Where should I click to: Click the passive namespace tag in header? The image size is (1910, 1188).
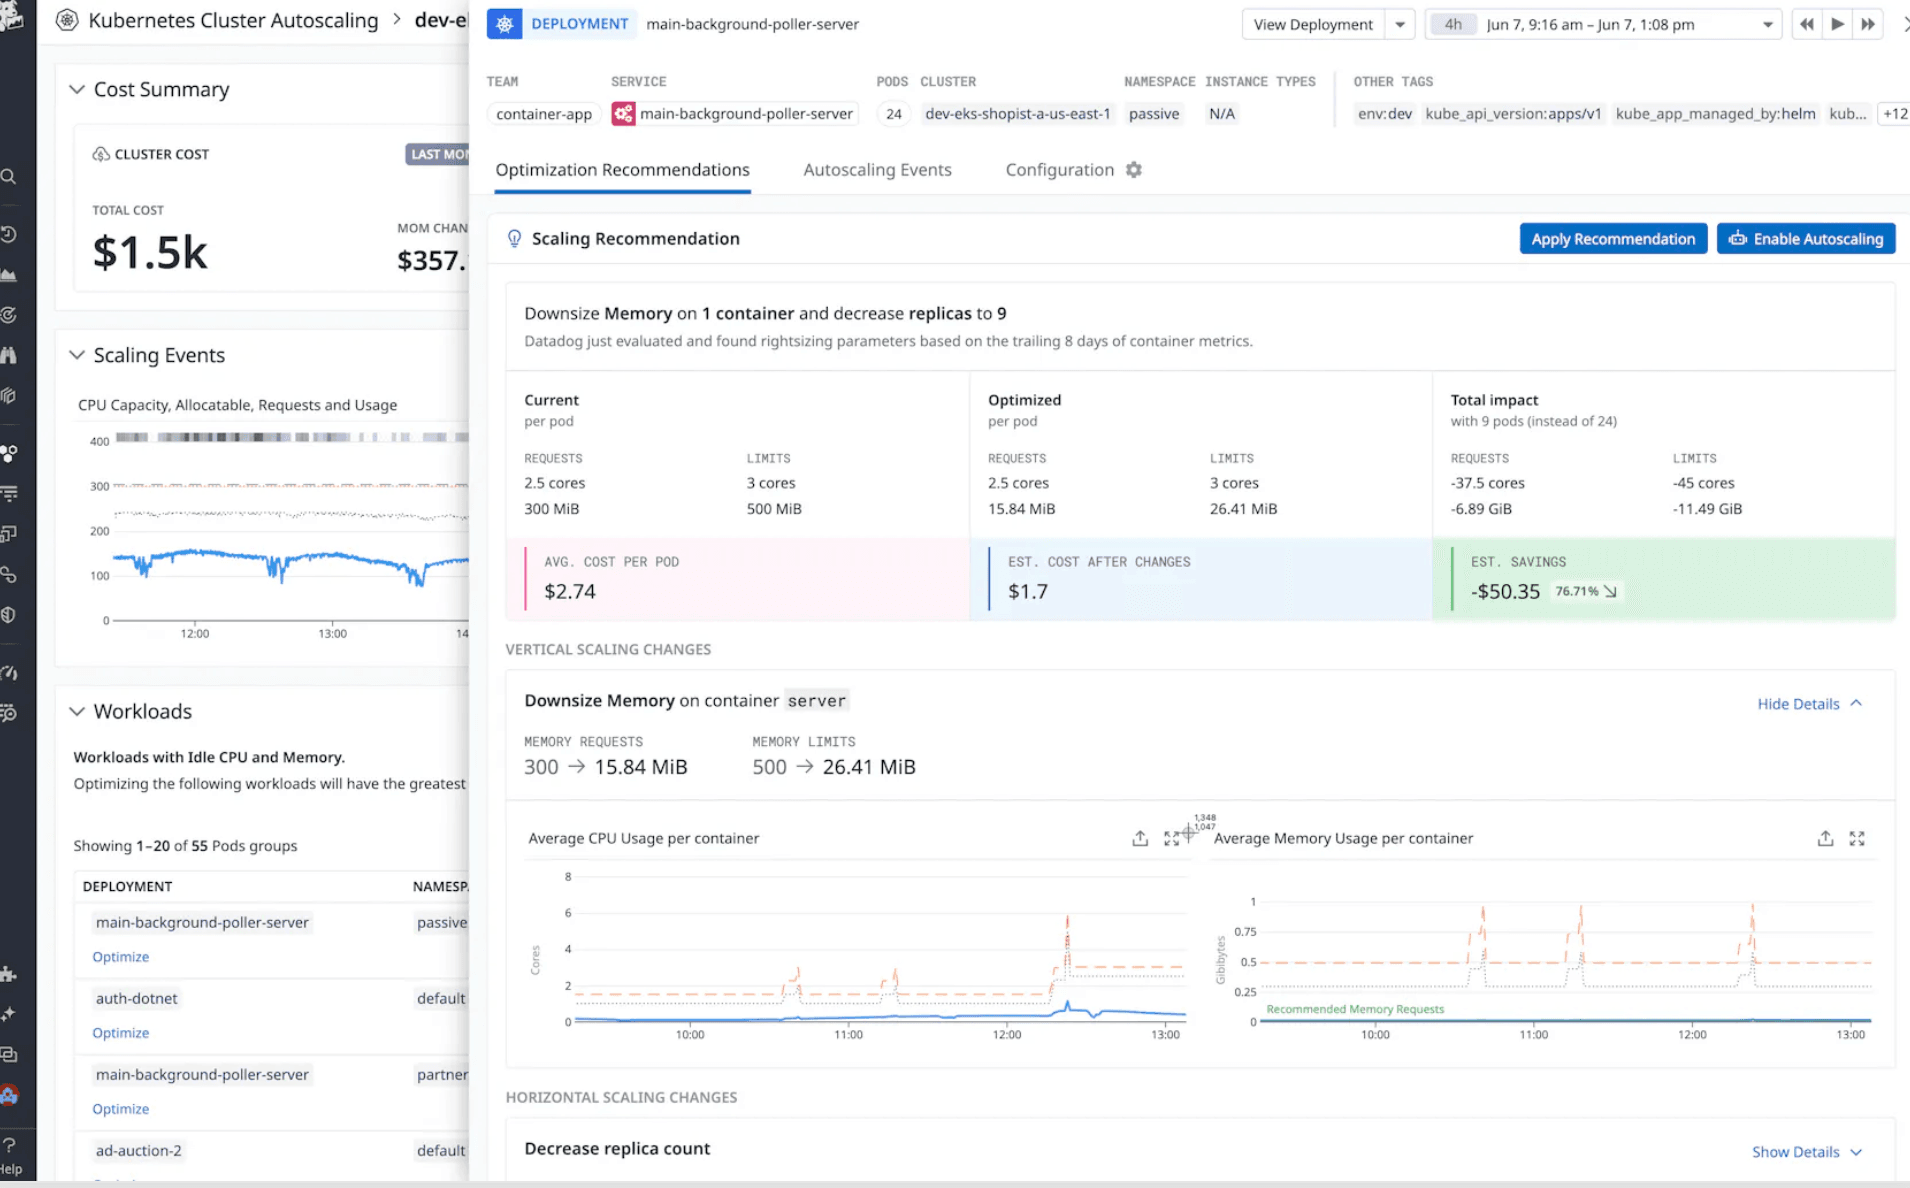(1154, 114)
